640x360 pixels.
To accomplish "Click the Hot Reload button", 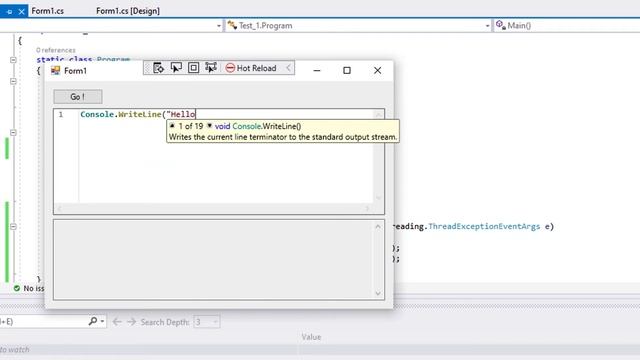I will point(251,68).
